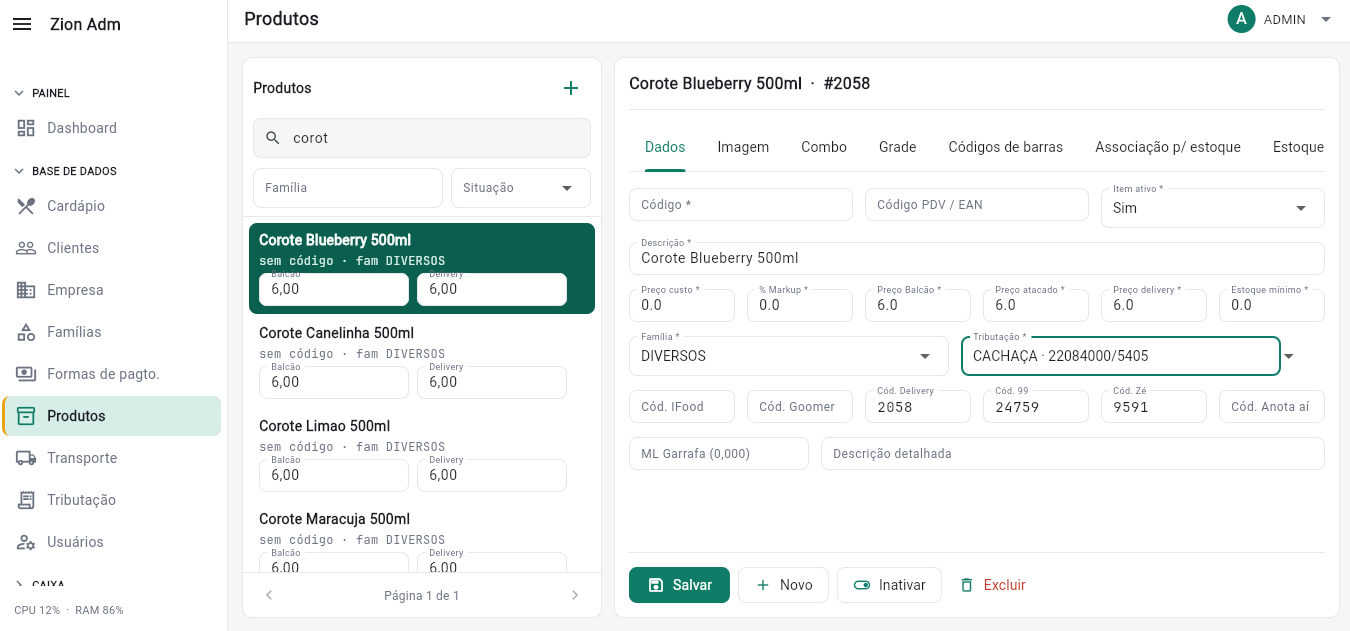Select Corote Limao 500ml in list
Viewport: 1350px width, 631px height.
422,454
